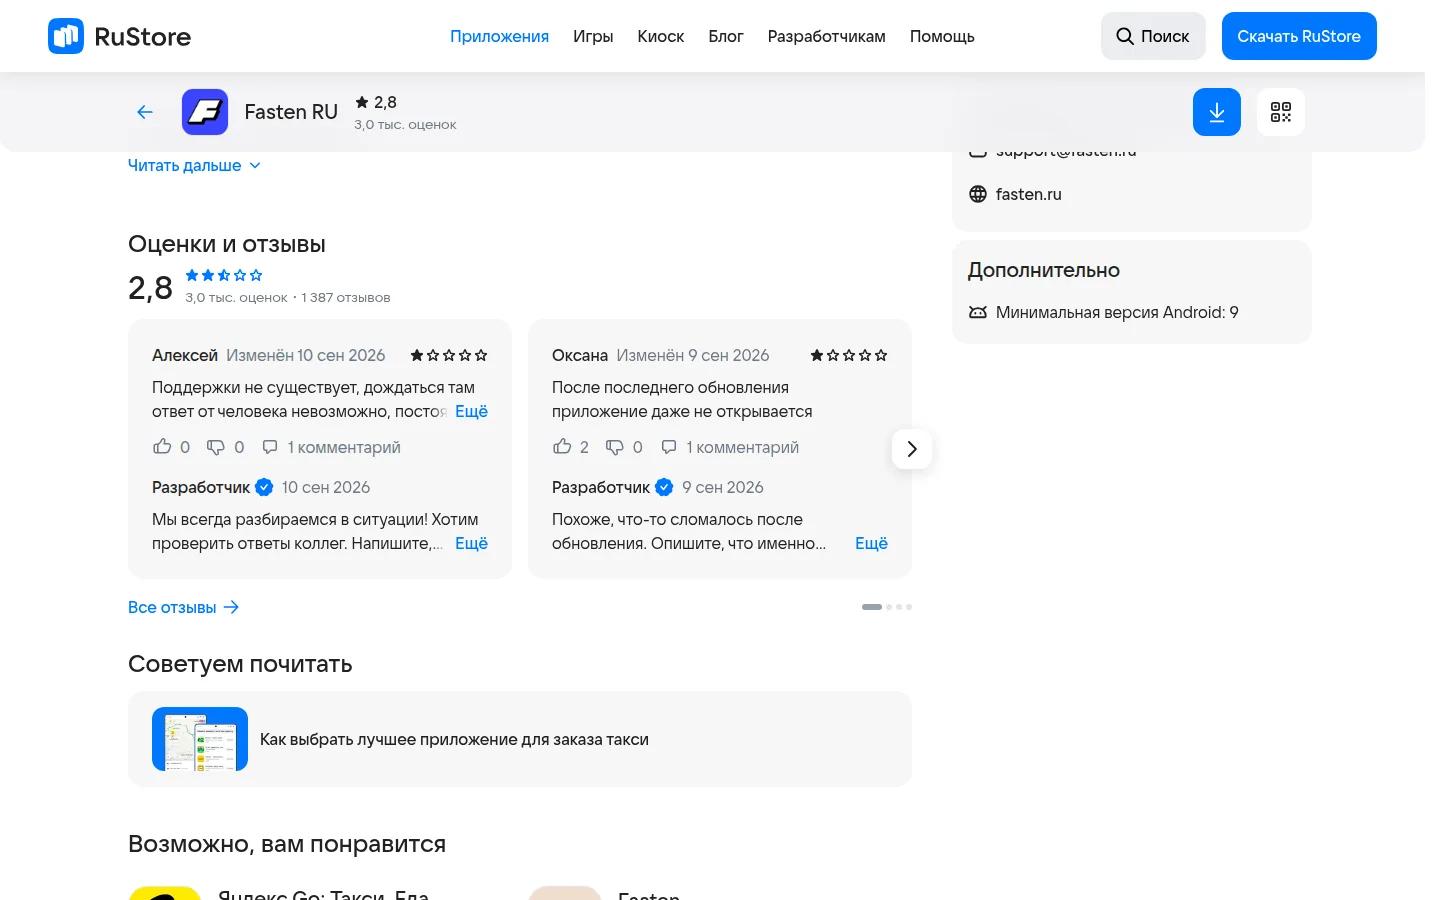Click the Дополнительно heading
The height and width of the screenshot is (900, 1440).
tap(1044, 270)
